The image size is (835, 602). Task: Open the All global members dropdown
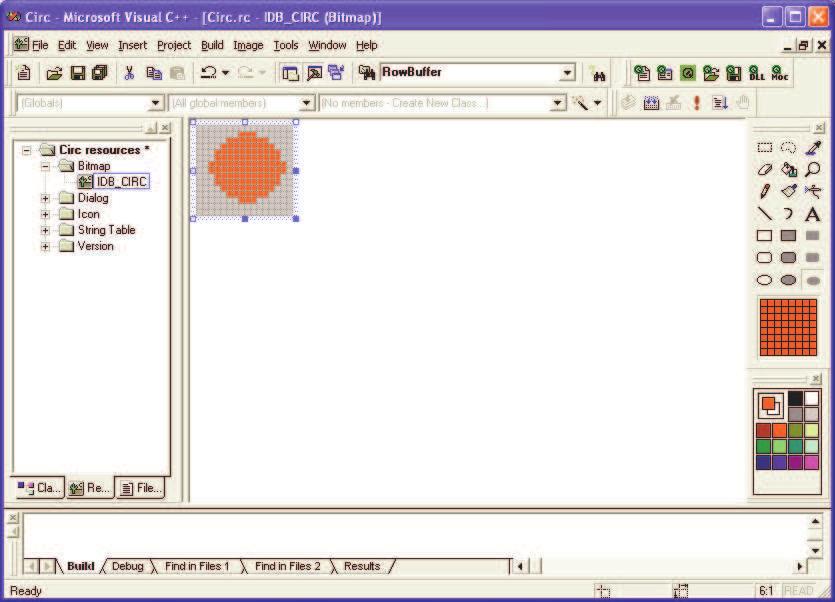(307, 103)
